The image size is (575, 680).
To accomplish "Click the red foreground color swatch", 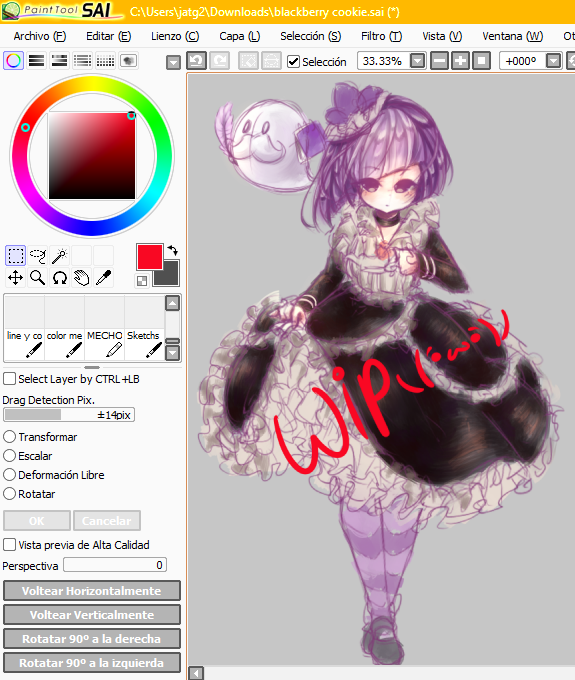I will 150,256.
